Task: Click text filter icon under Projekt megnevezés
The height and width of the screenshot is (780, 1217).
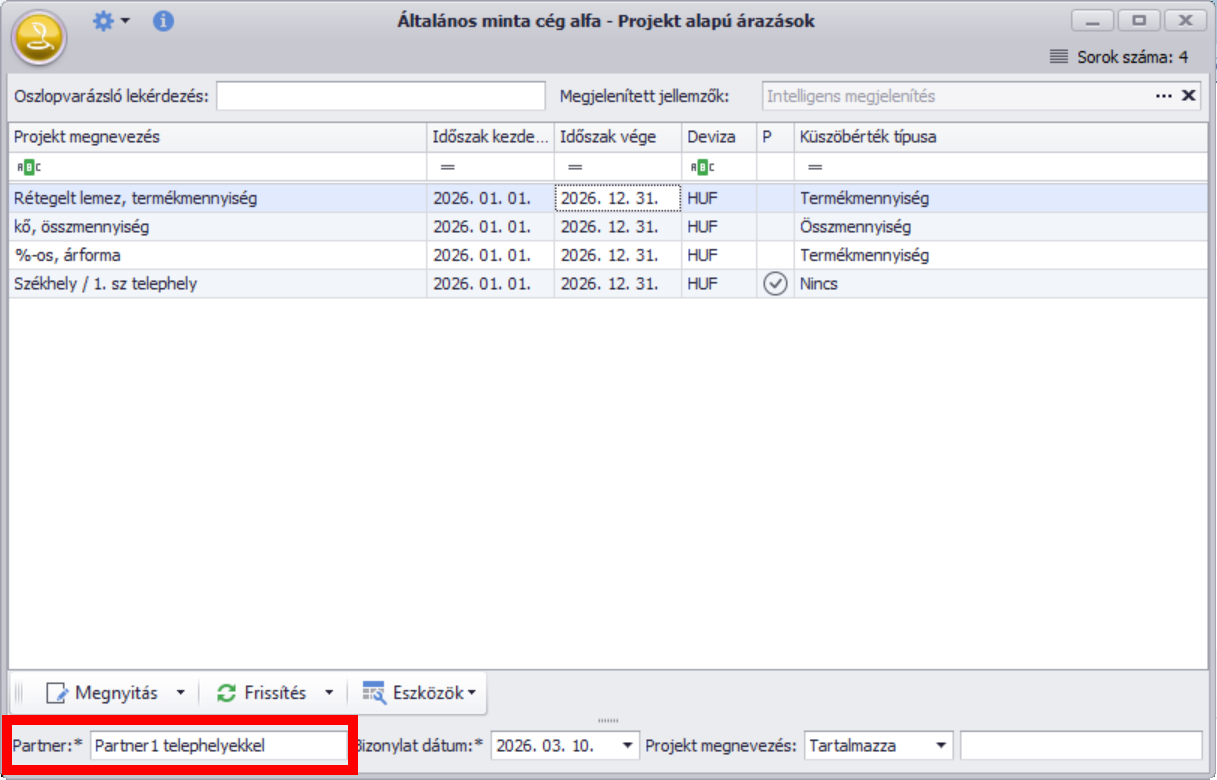Action: click(28, 167)
